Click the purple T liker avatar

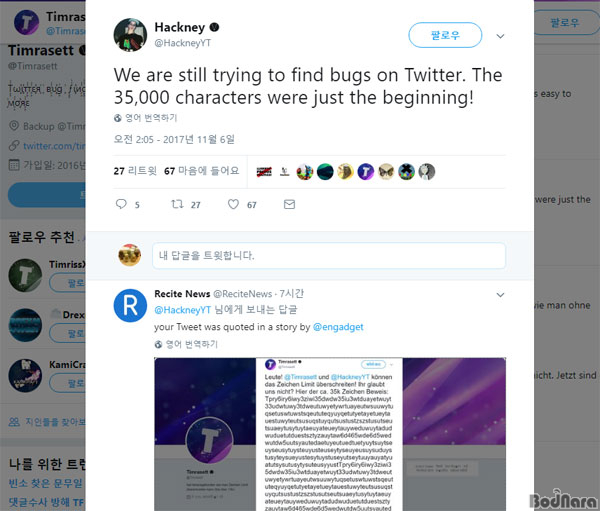click(365, 171)
